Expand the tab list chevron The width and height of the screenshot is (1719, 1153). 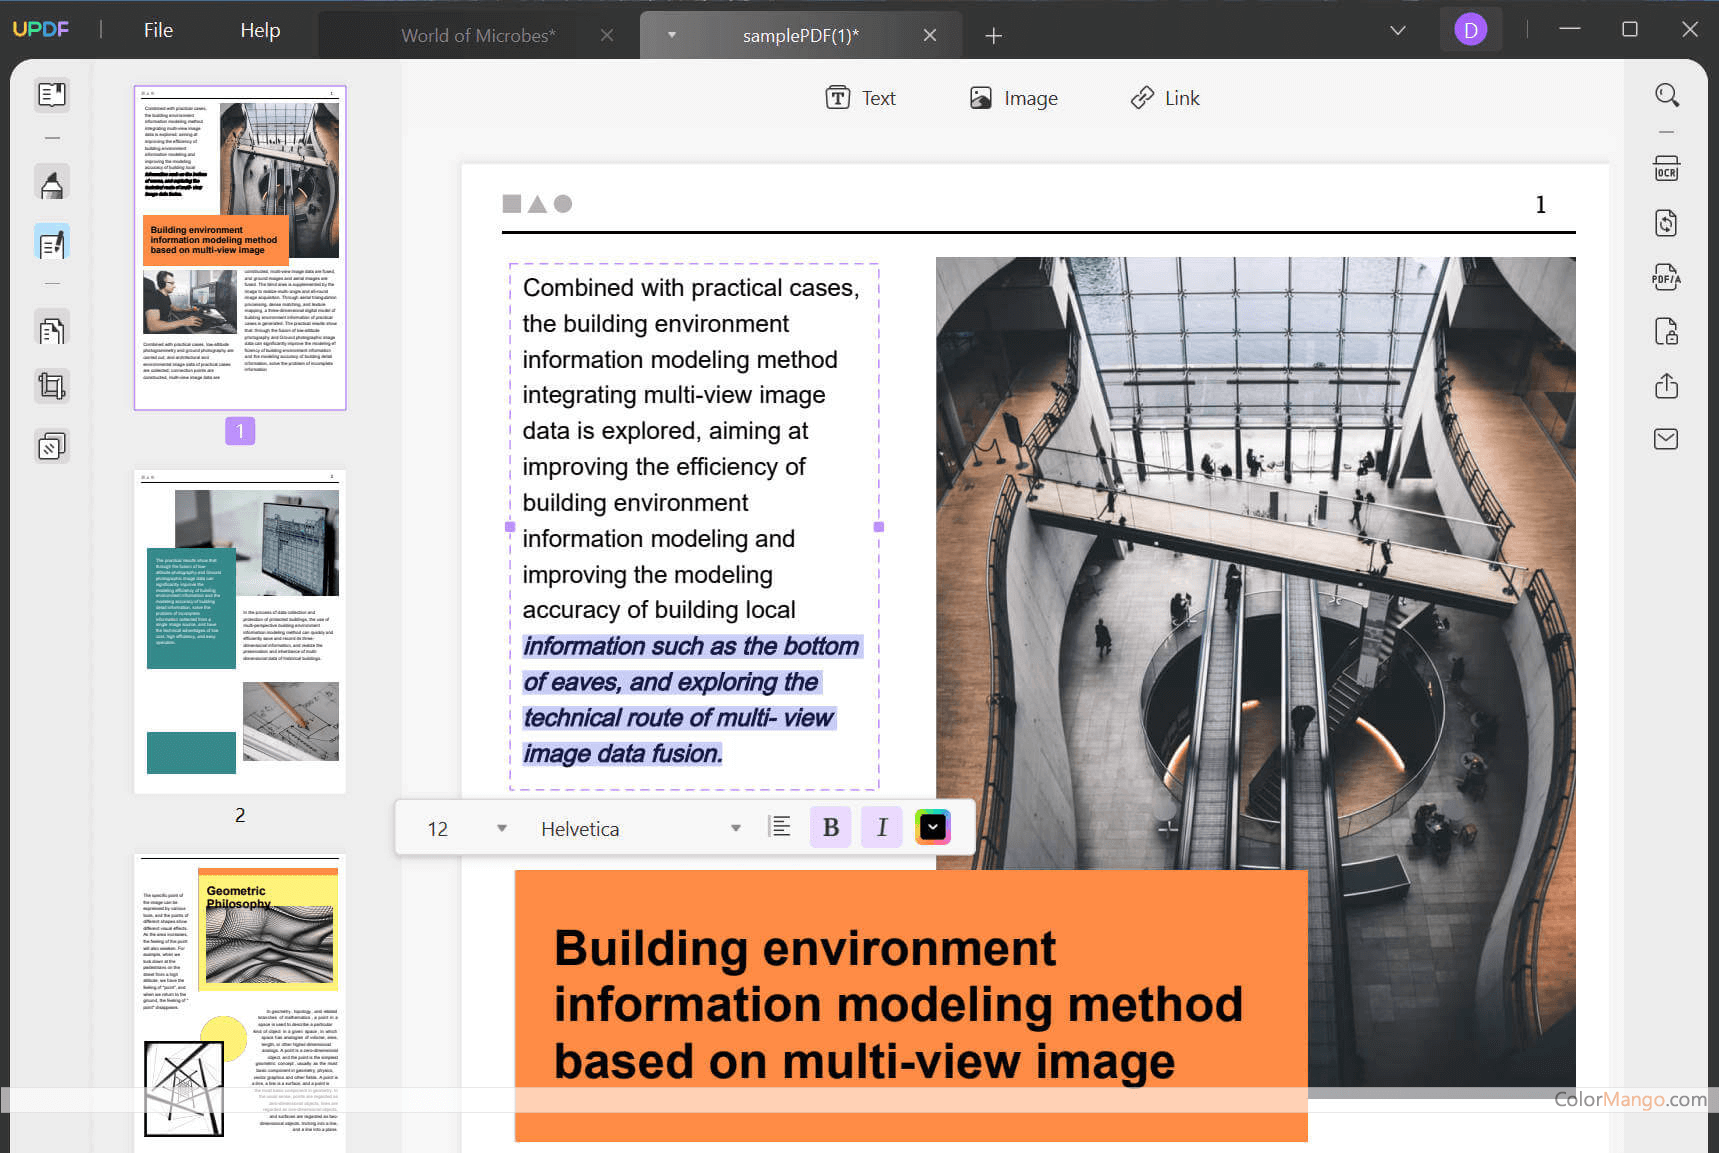coord(1397,31)
